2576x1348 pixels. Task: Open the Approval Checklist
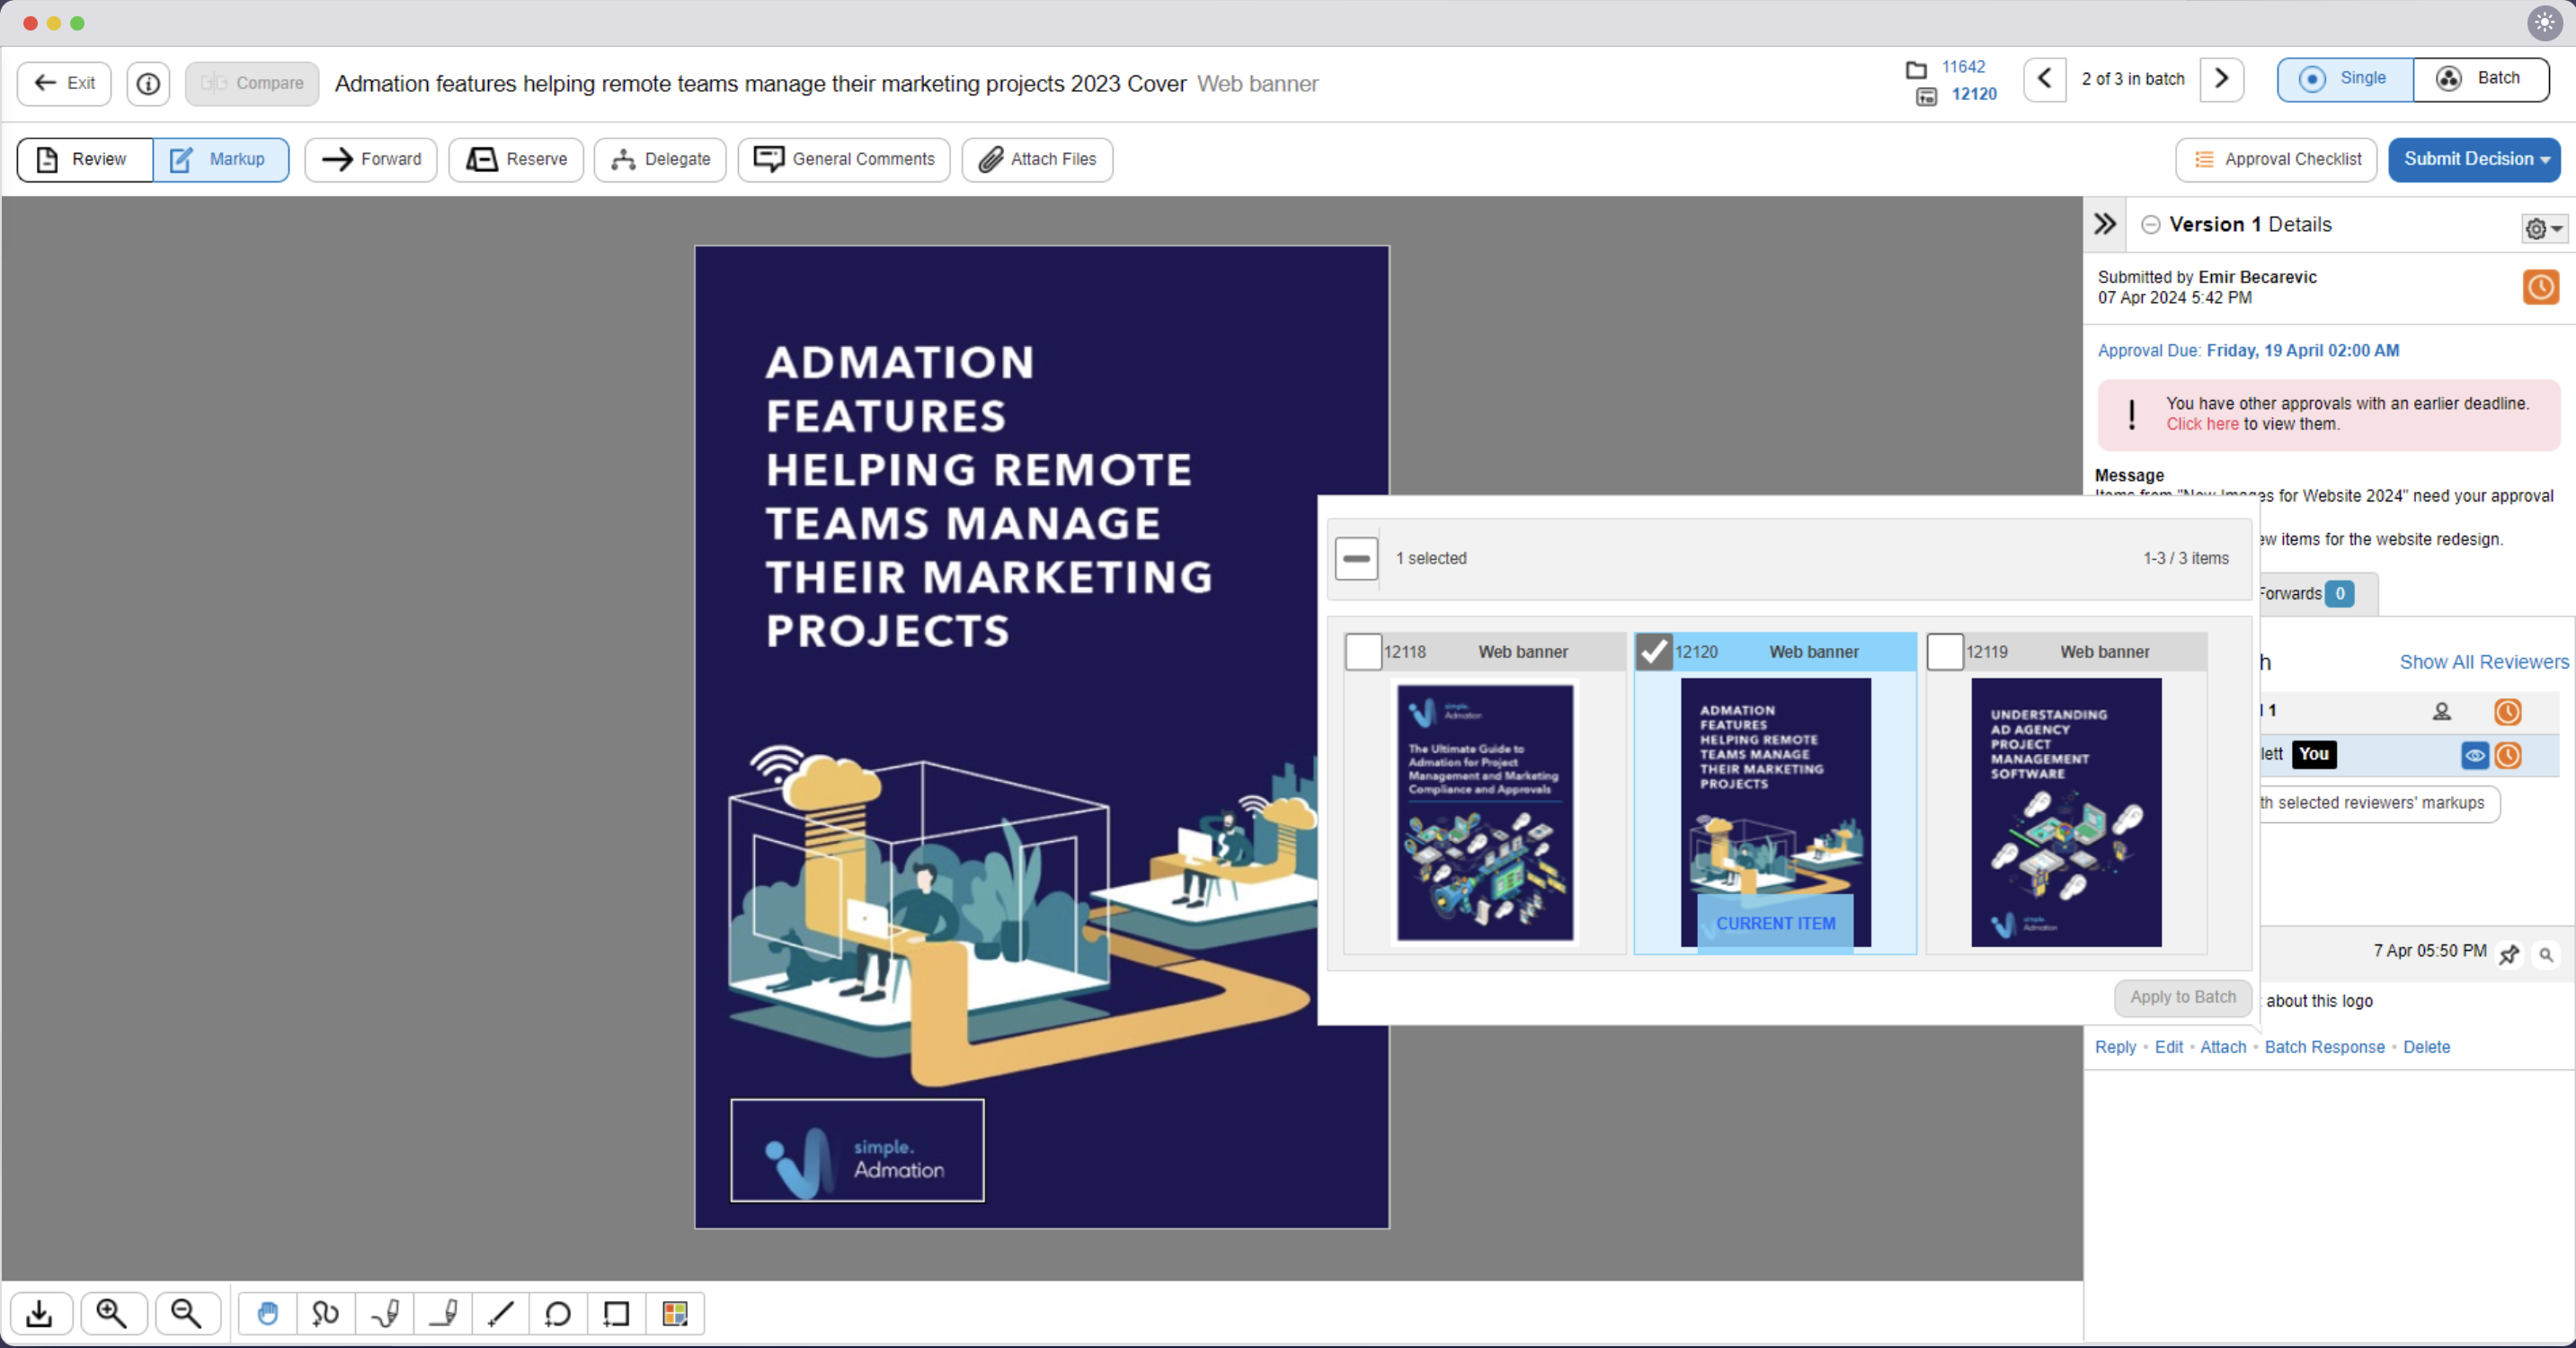coord(2276,160)
